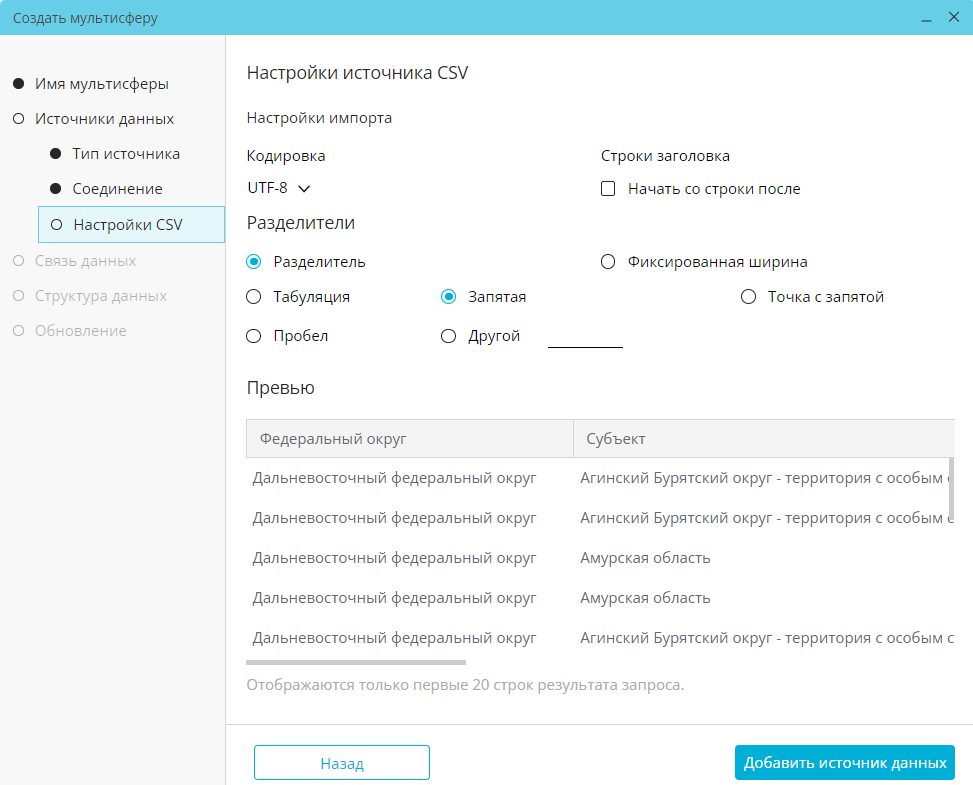This screenshot has width=973, height=785.
Task: Open the Кодировка UTF-8 dropdown
Action: [x=279, y=188]
